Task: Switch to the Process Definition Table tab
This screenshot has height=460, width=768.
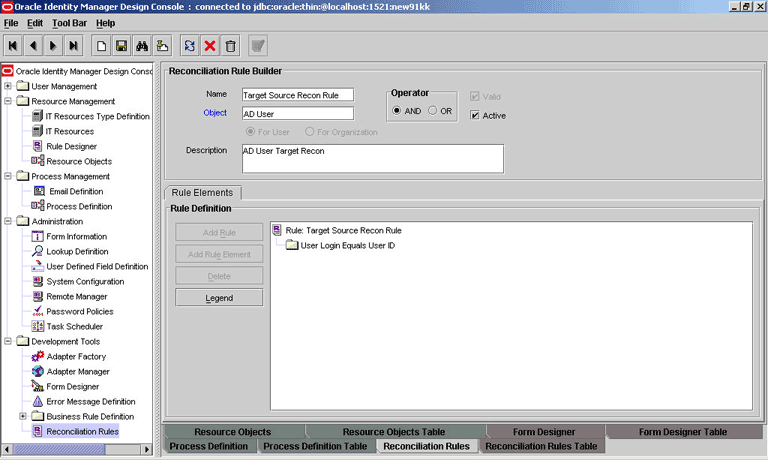Action: point(315,446)
